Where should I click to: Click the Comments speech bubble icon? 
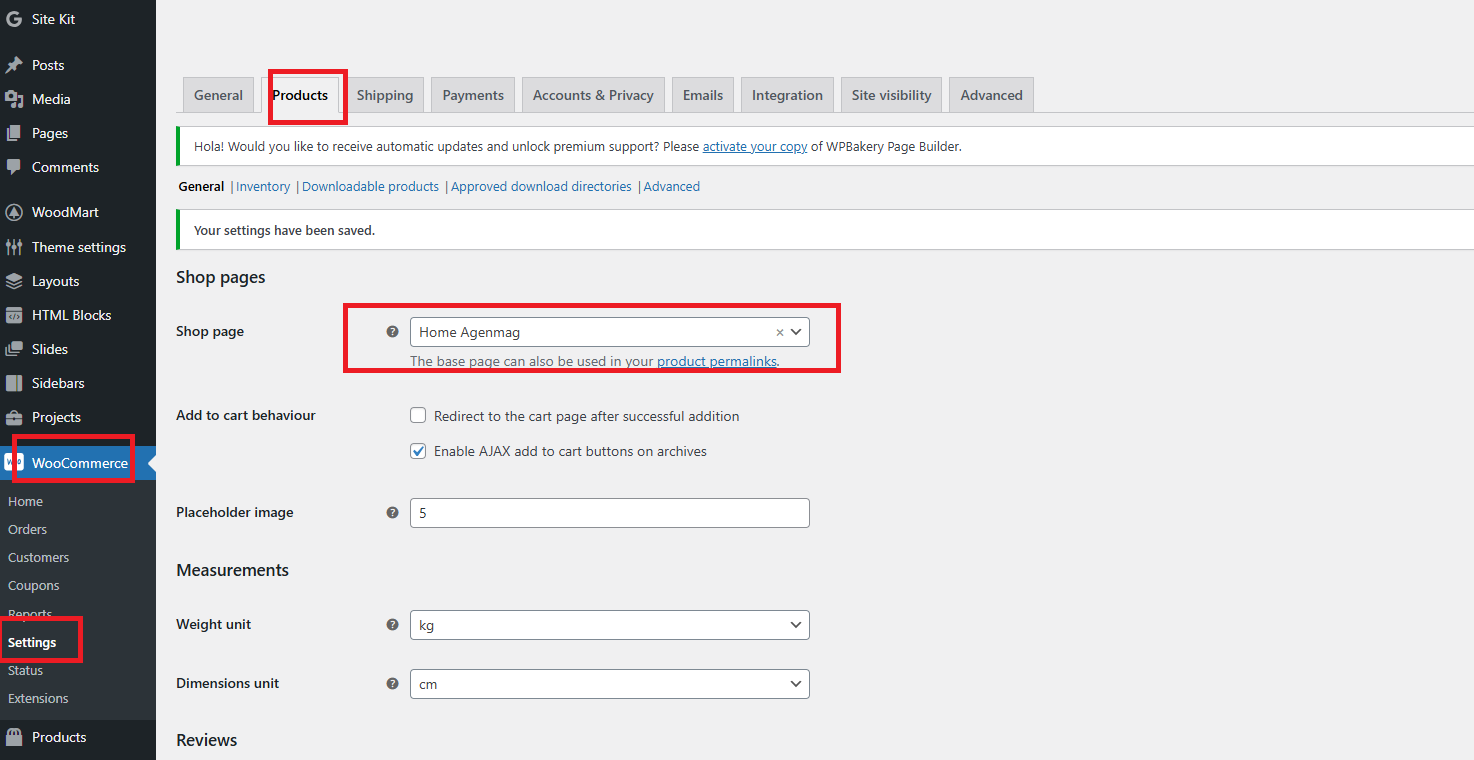[14, 167]
